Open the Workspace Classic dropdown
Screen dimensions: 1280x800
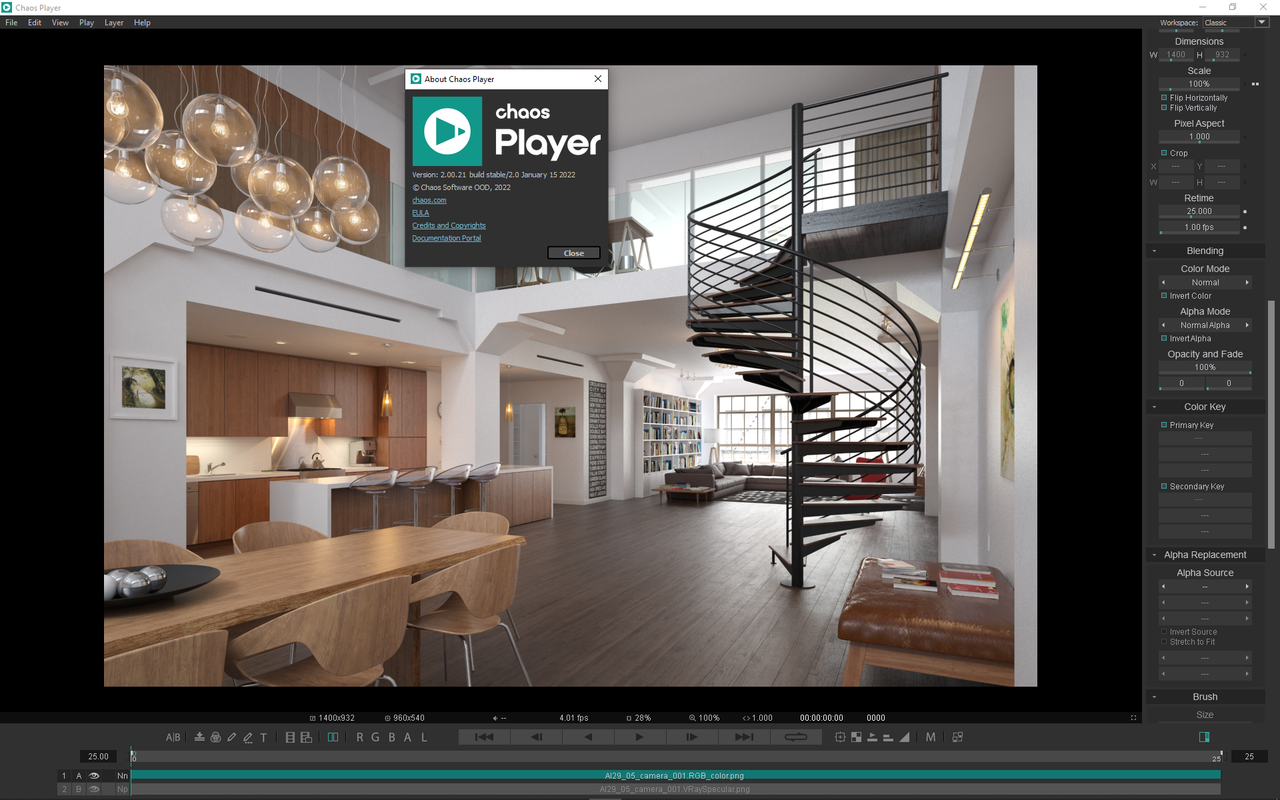(1235, 22)
